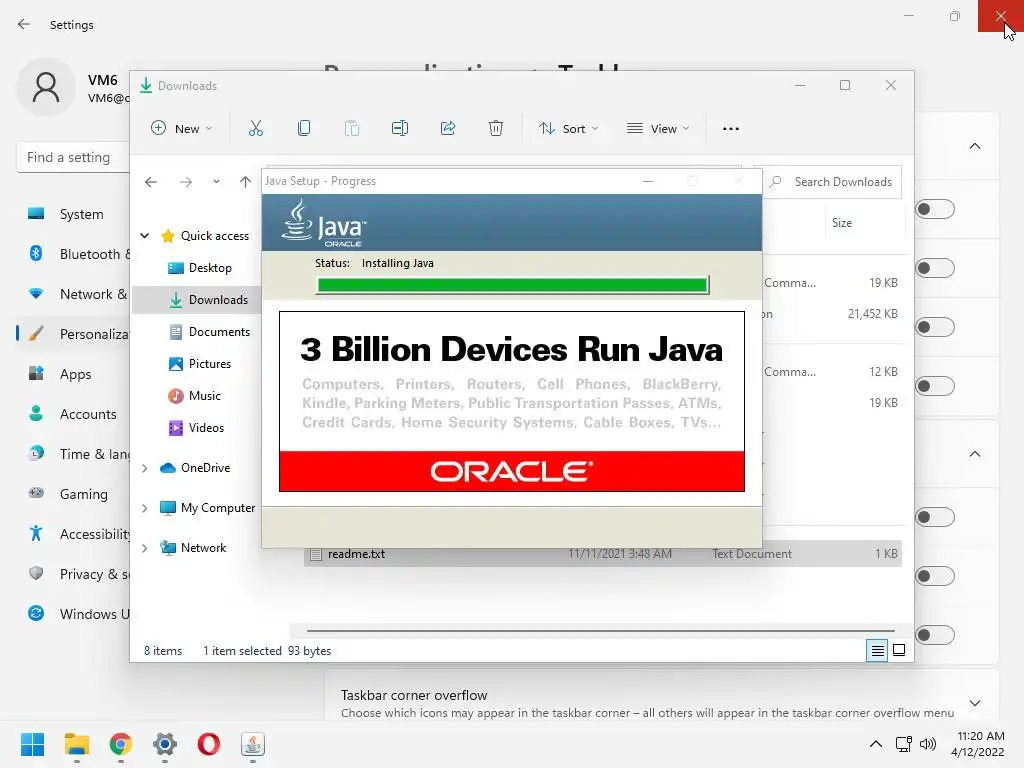Toggle the second-to-last switch in Settings

[935, 576]
